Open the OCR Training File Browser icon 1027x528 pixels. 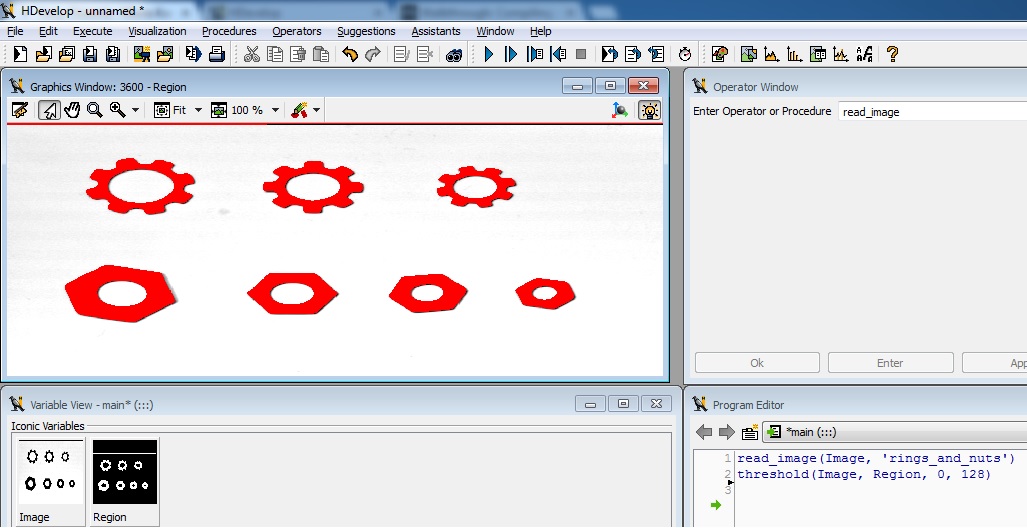coord(865,54)
